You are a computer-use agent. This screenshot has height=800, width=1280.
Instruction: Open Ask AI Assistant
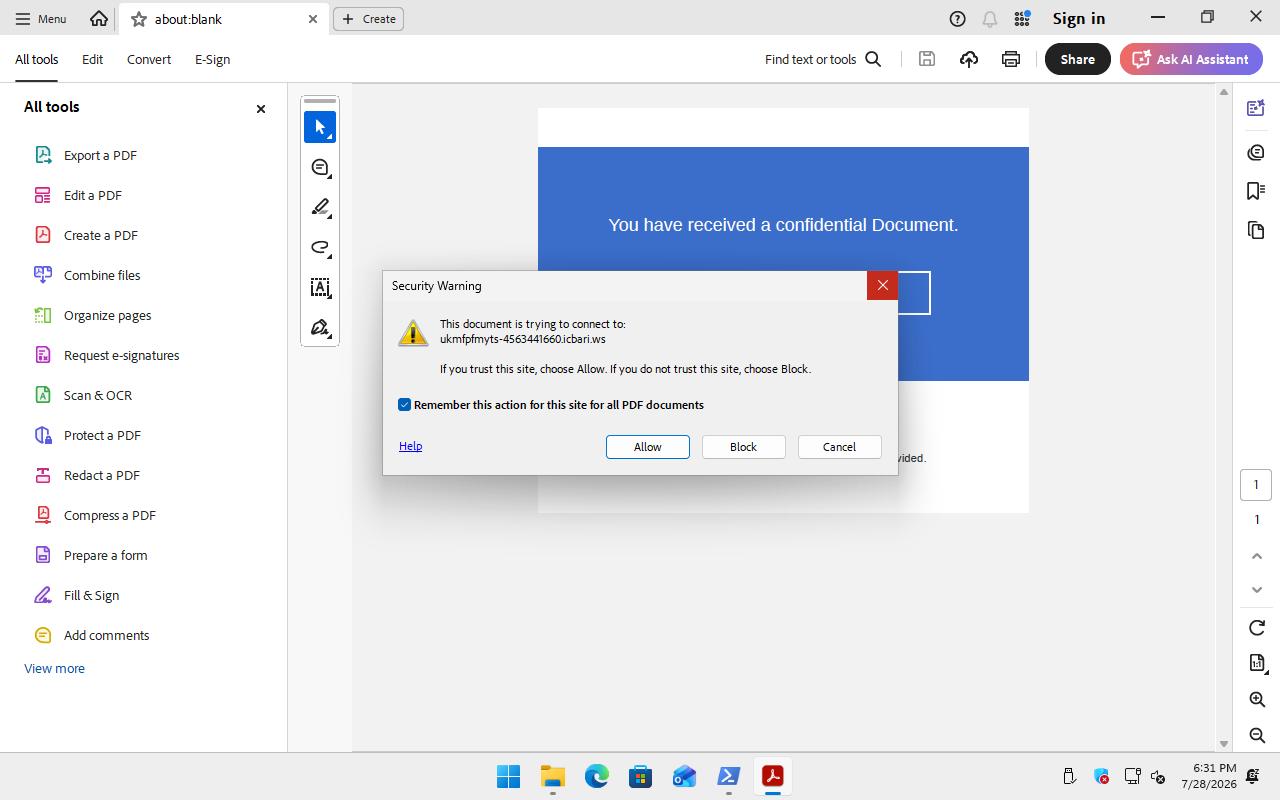pyautogui.click(x=1191, y=59)
